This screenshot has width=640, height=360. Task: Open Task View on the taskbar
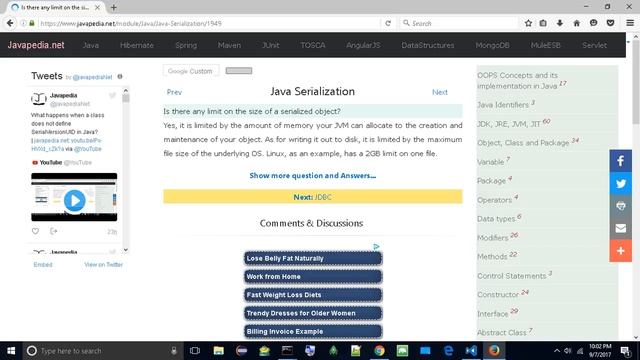pyautogui.click(x=195, y=351)
